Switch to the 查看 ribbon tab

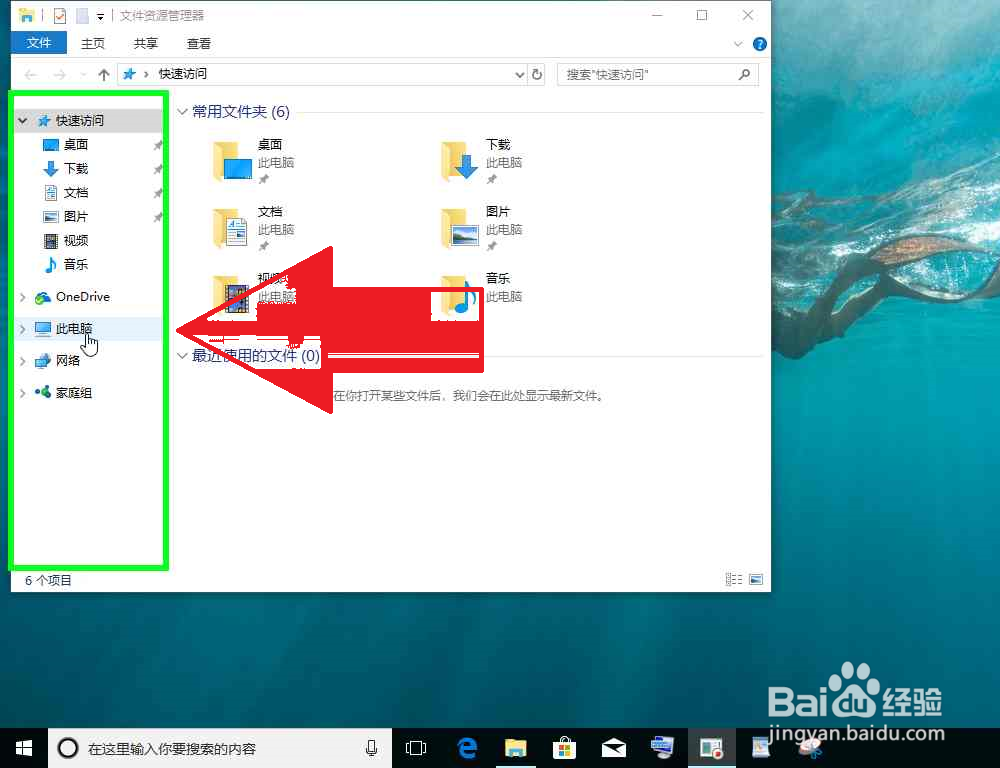pos(198,43)
